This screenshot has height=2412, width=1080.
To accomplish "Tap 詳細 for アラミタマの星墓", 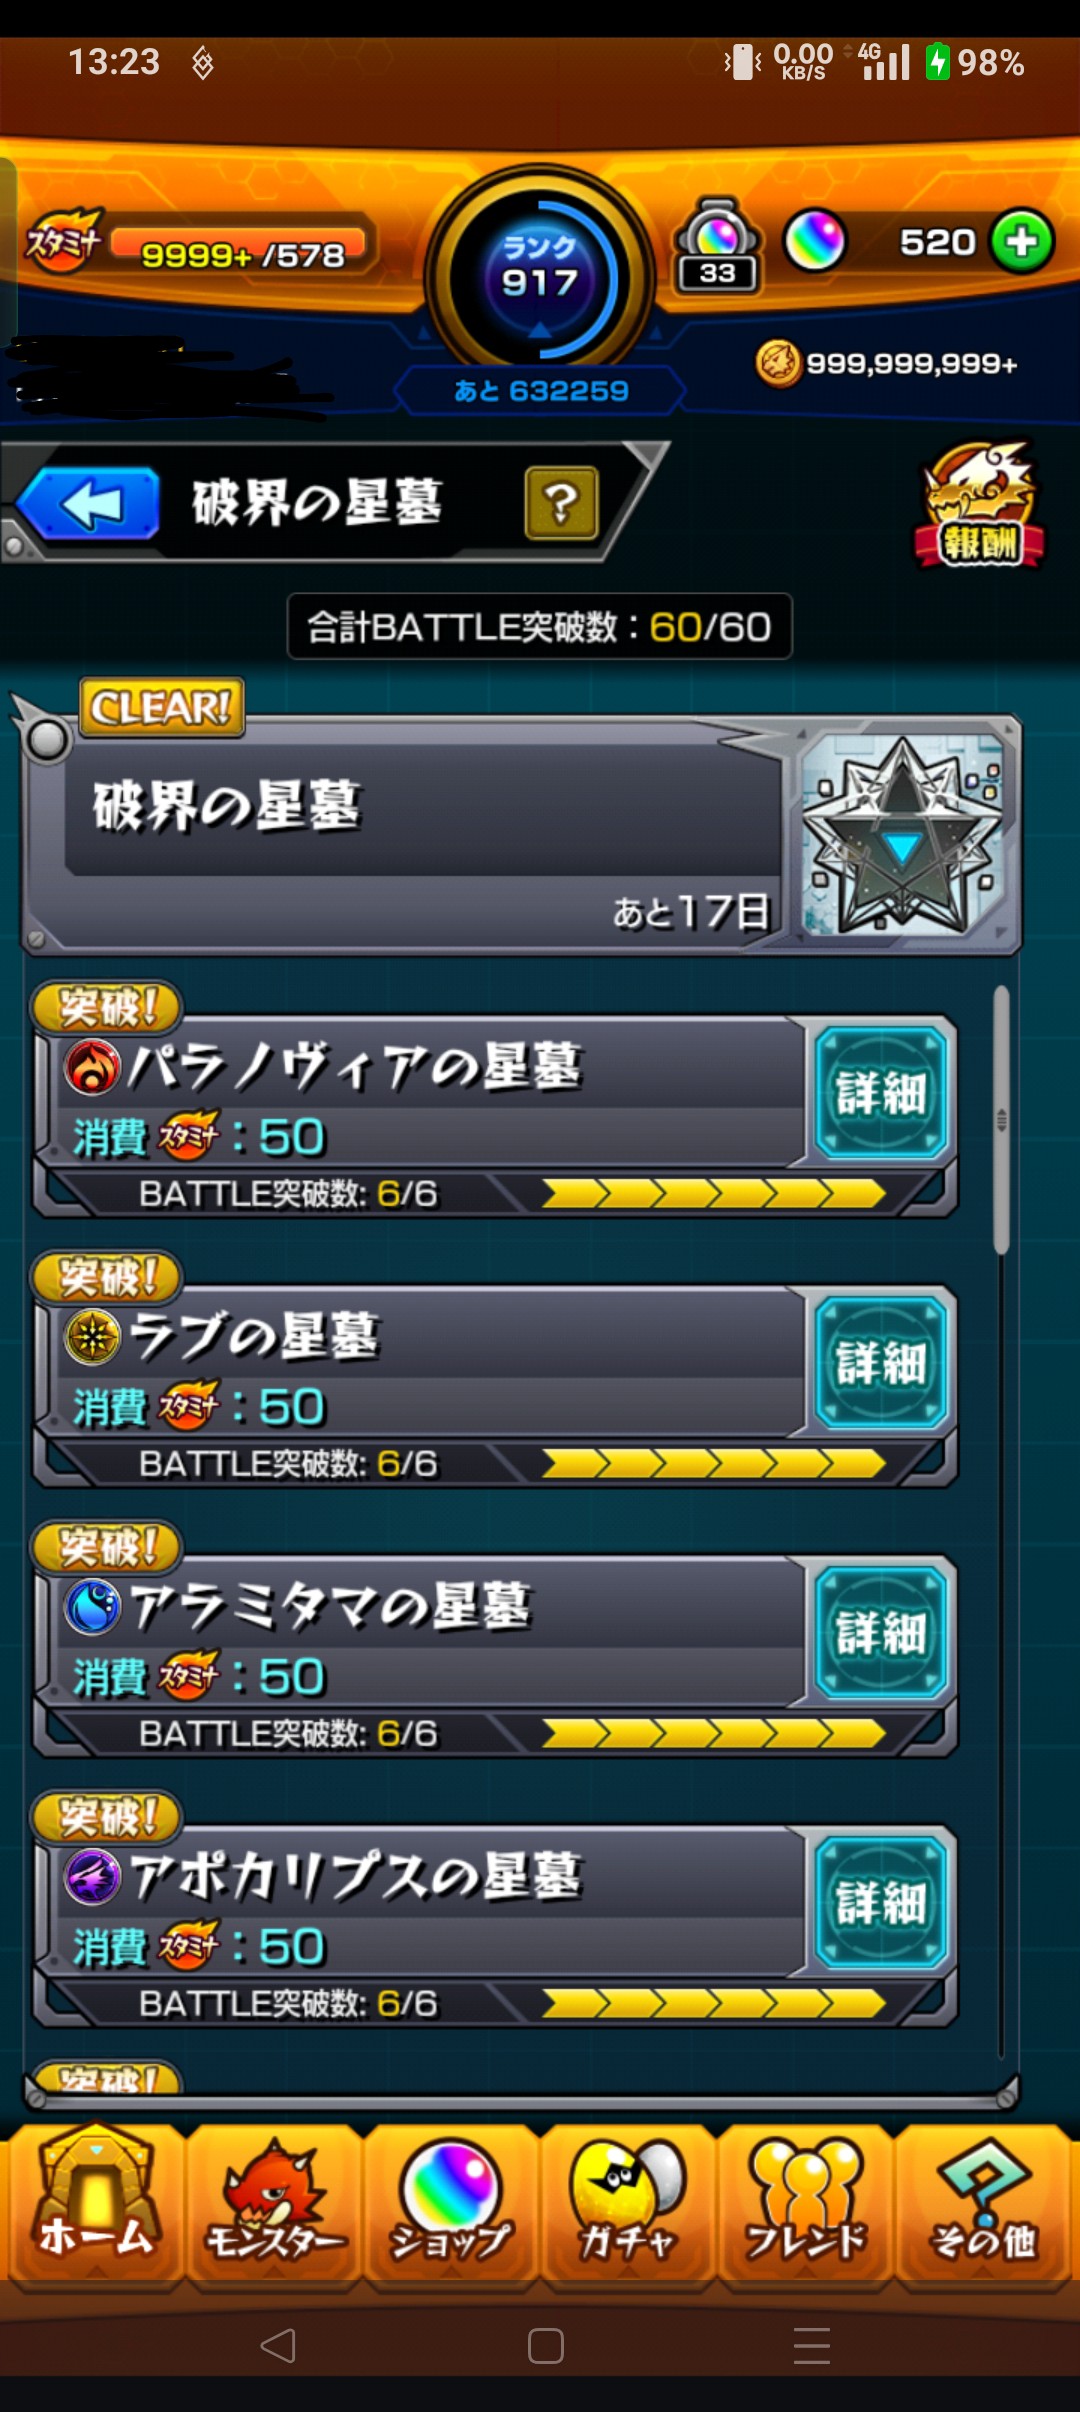I will 881,1632.
